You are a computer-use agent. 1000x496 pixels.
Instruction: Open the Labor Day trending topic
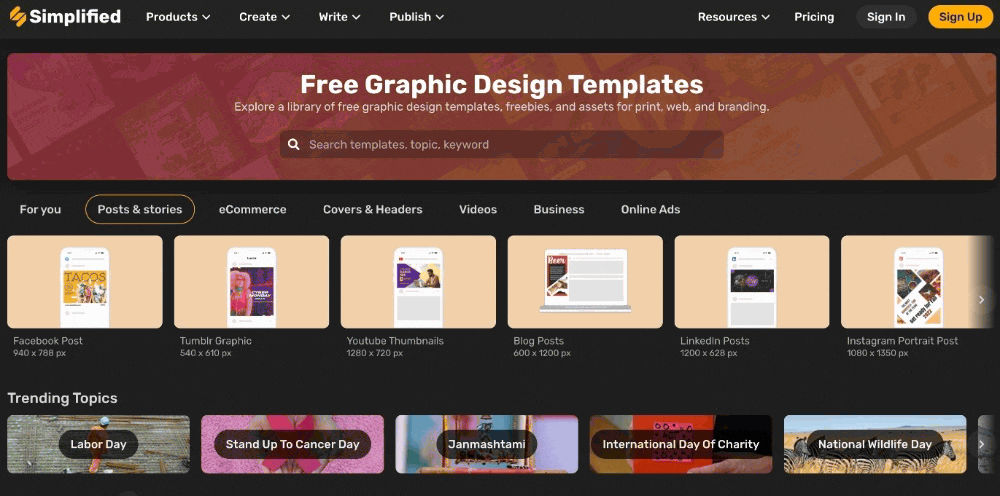coord(98,444)
